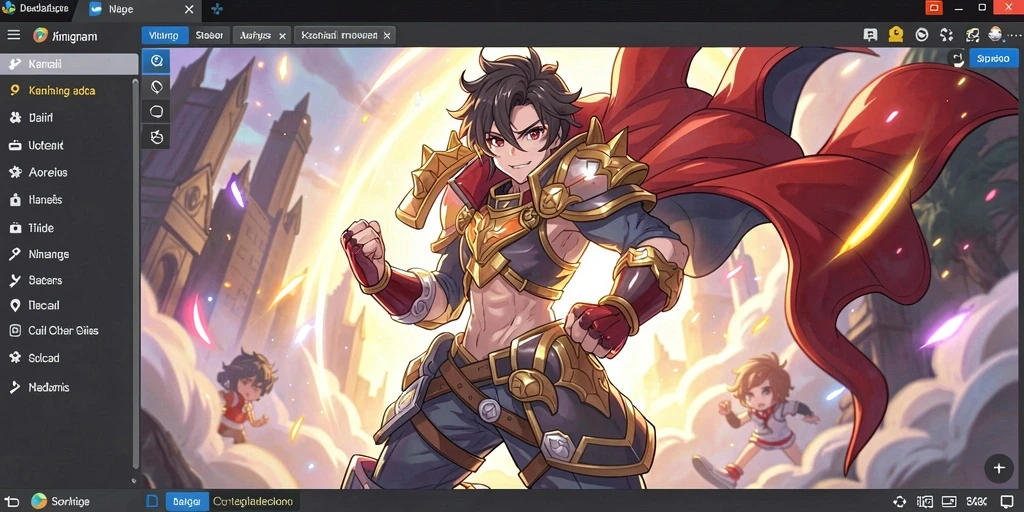Switch to the Viiamg tab
Viewport: 1024px width, 512px height.
coord(165,35)
